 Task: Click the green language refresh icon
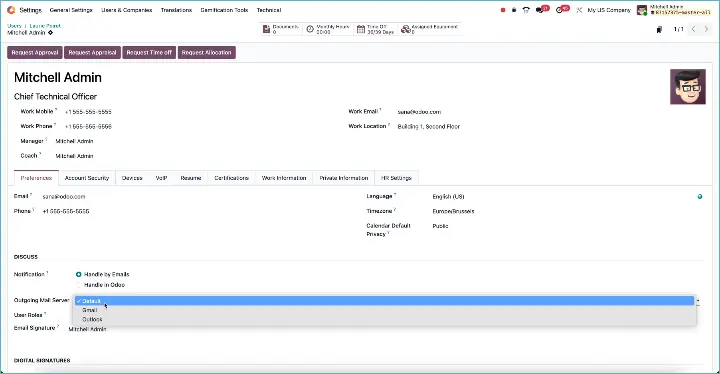pyautogui.click(x=700, y=197)
